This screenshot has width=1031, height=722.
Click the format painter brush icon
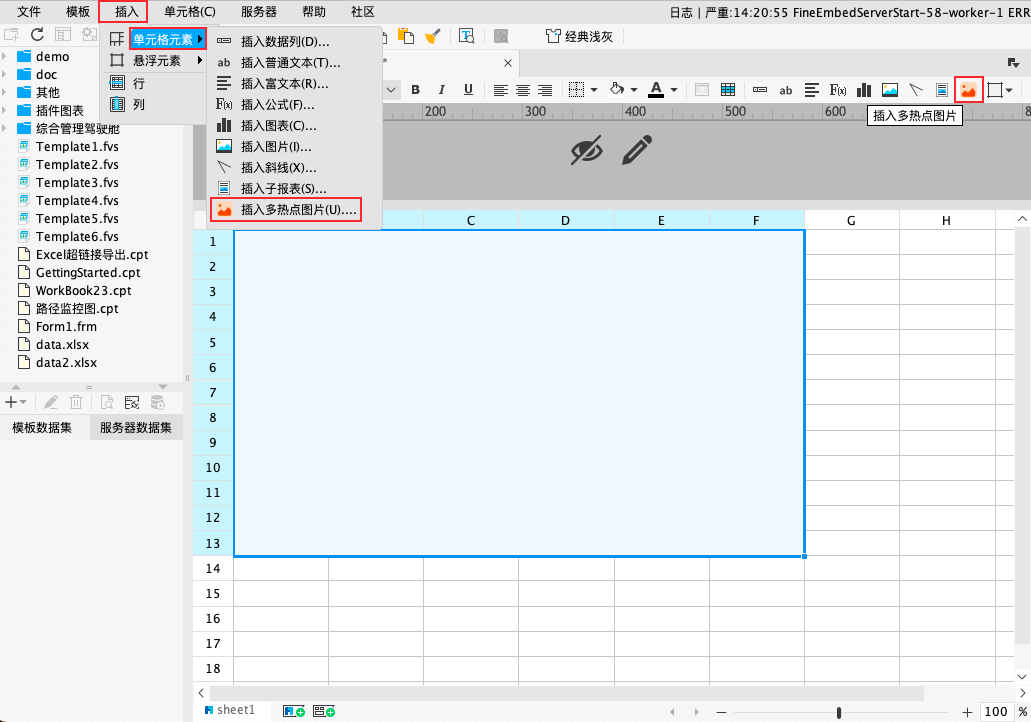coord(432,36)
